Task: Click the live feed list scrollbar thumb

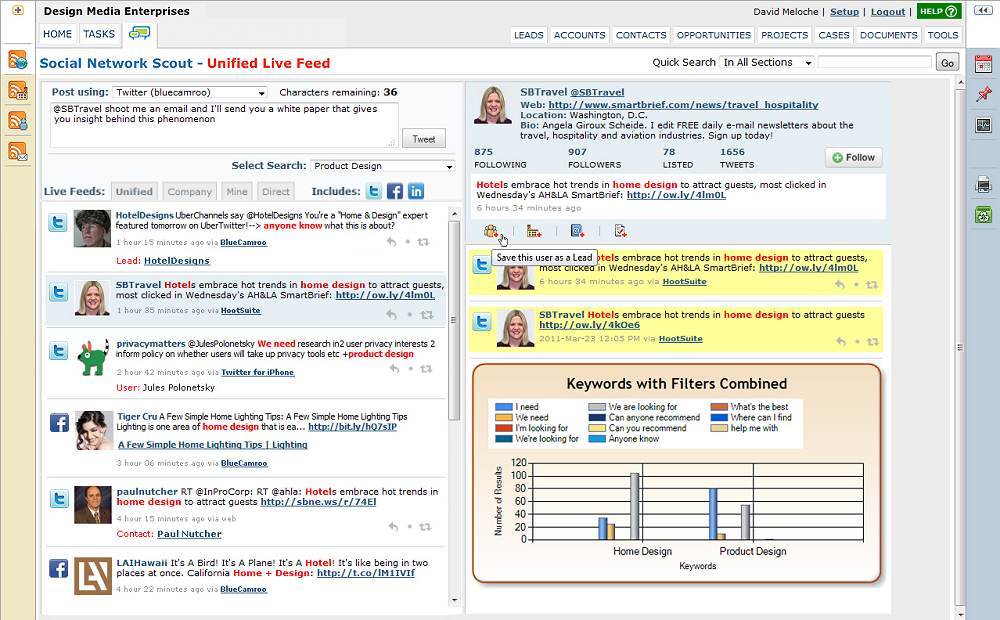Action: (x=454, y=320)
